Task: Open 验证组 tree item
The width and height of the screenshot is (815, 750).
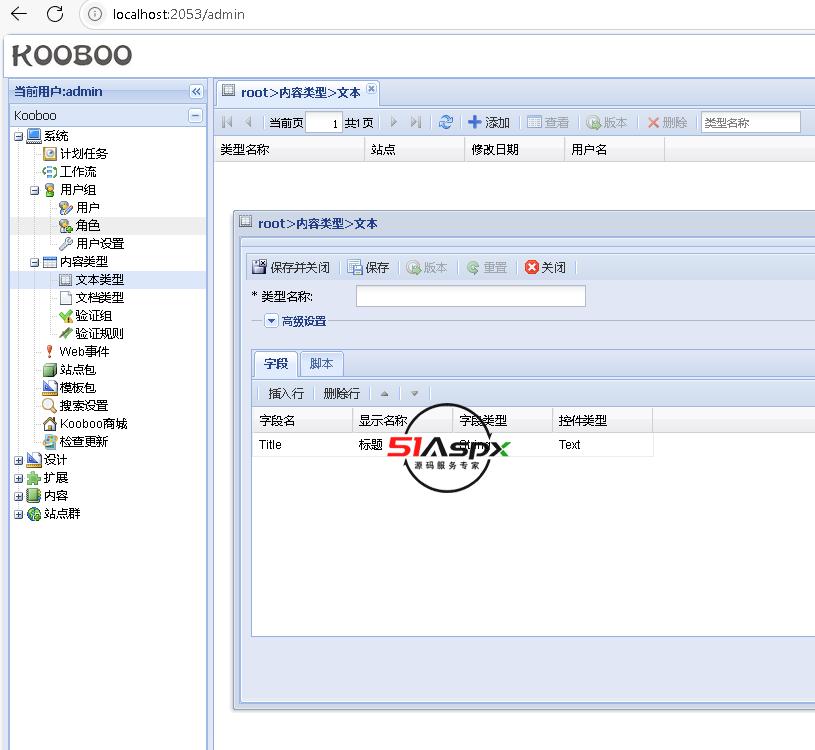Action: (x=94, y=315)
